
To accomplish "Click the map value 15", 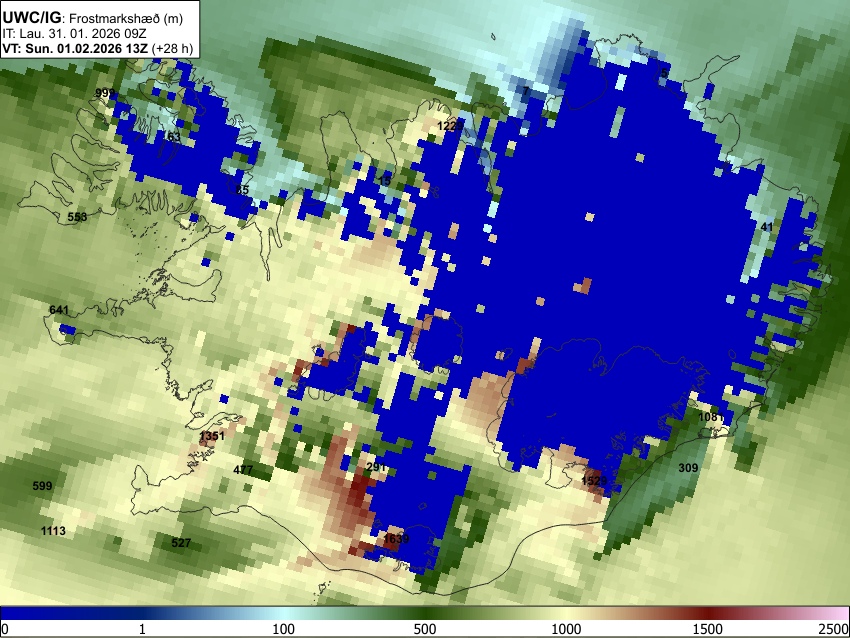I will point(384,181).
